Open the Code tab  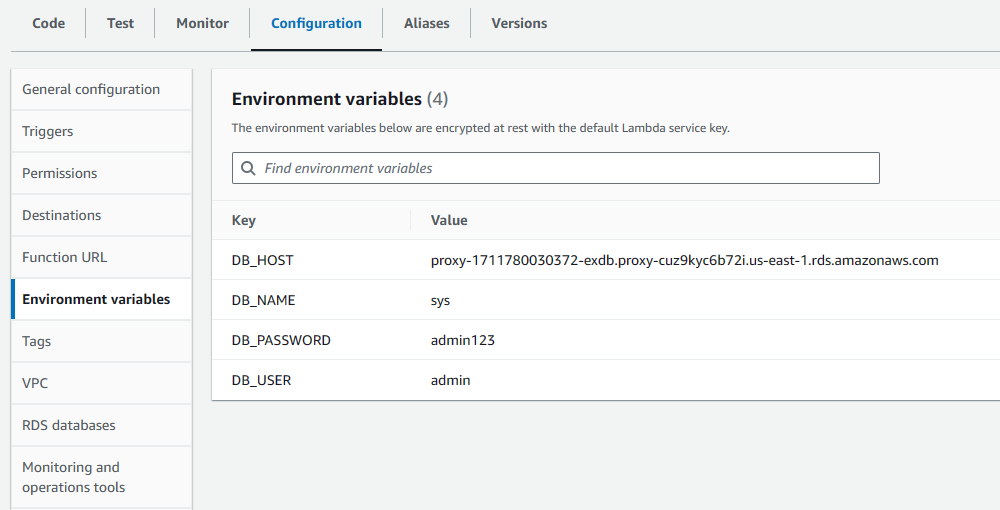(48, 23)
